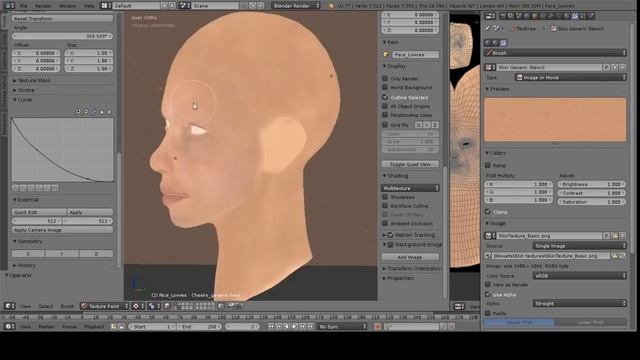The image size is (640, 360).
Task: Delete the Default screen layout
Action: 172,6
